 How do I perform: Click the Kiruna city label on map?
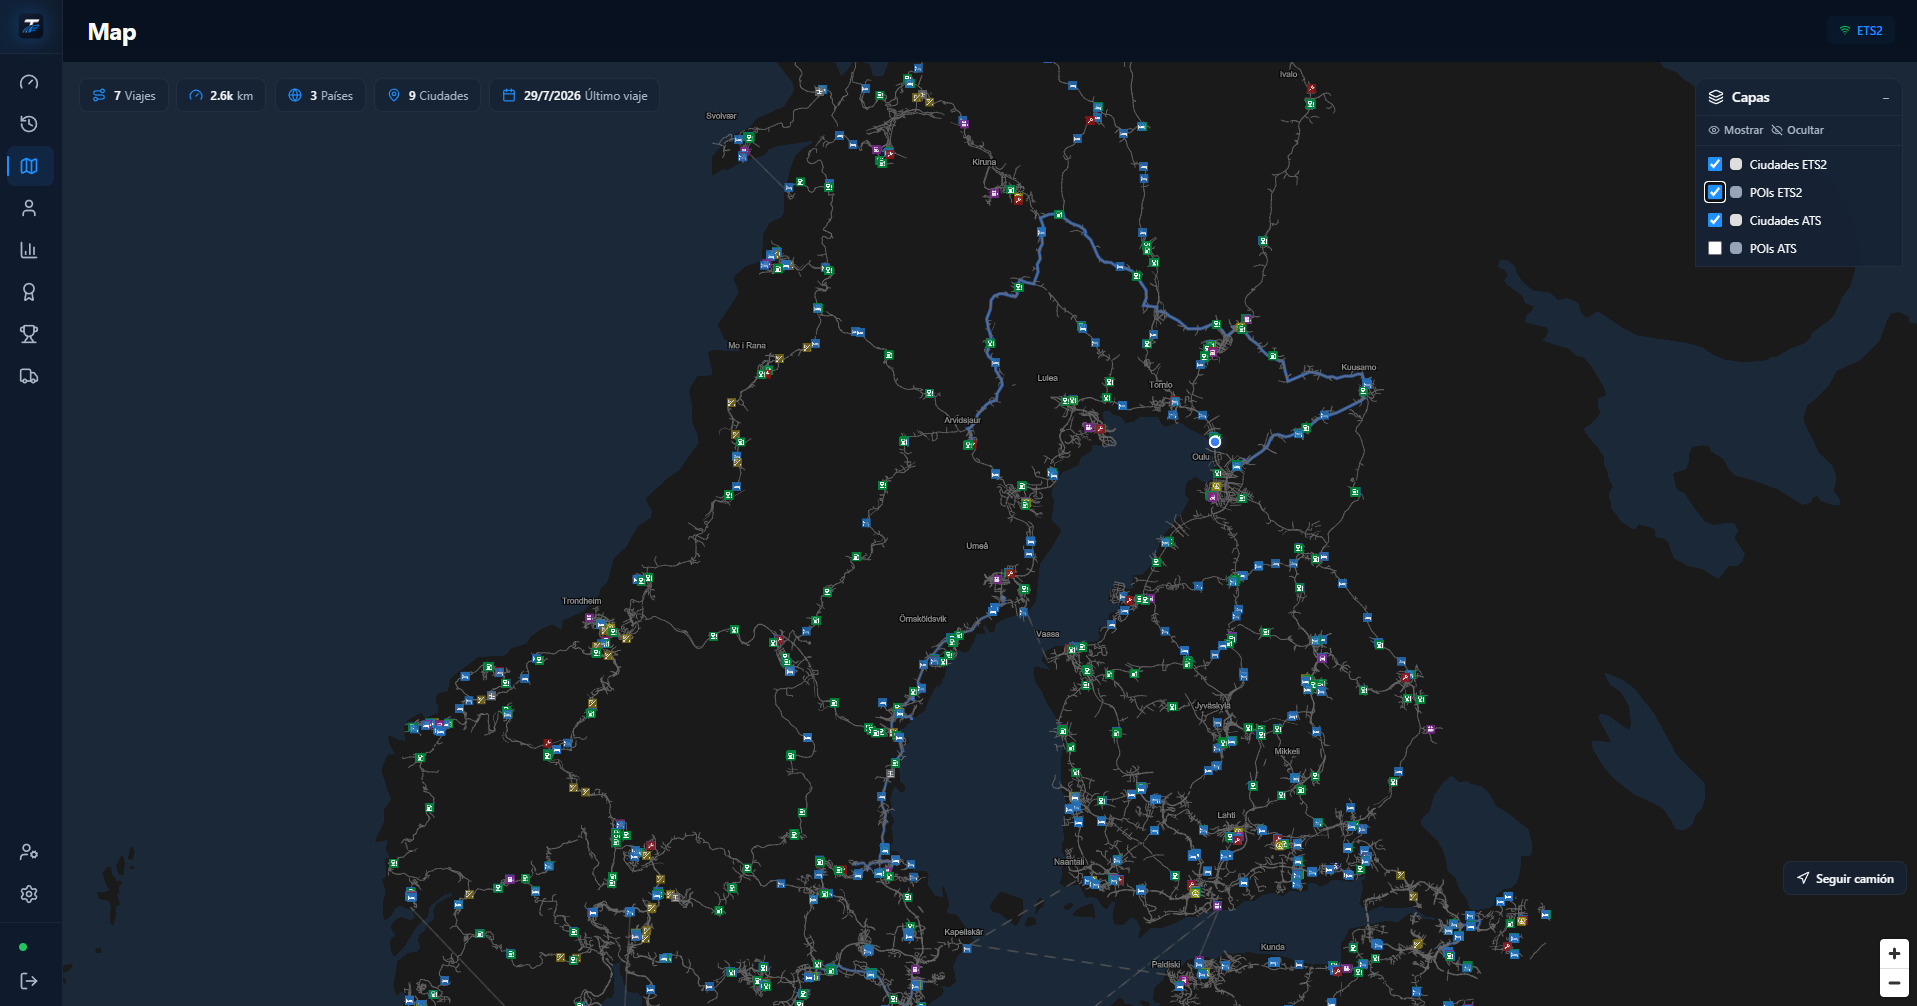click(x=984, y=162)
